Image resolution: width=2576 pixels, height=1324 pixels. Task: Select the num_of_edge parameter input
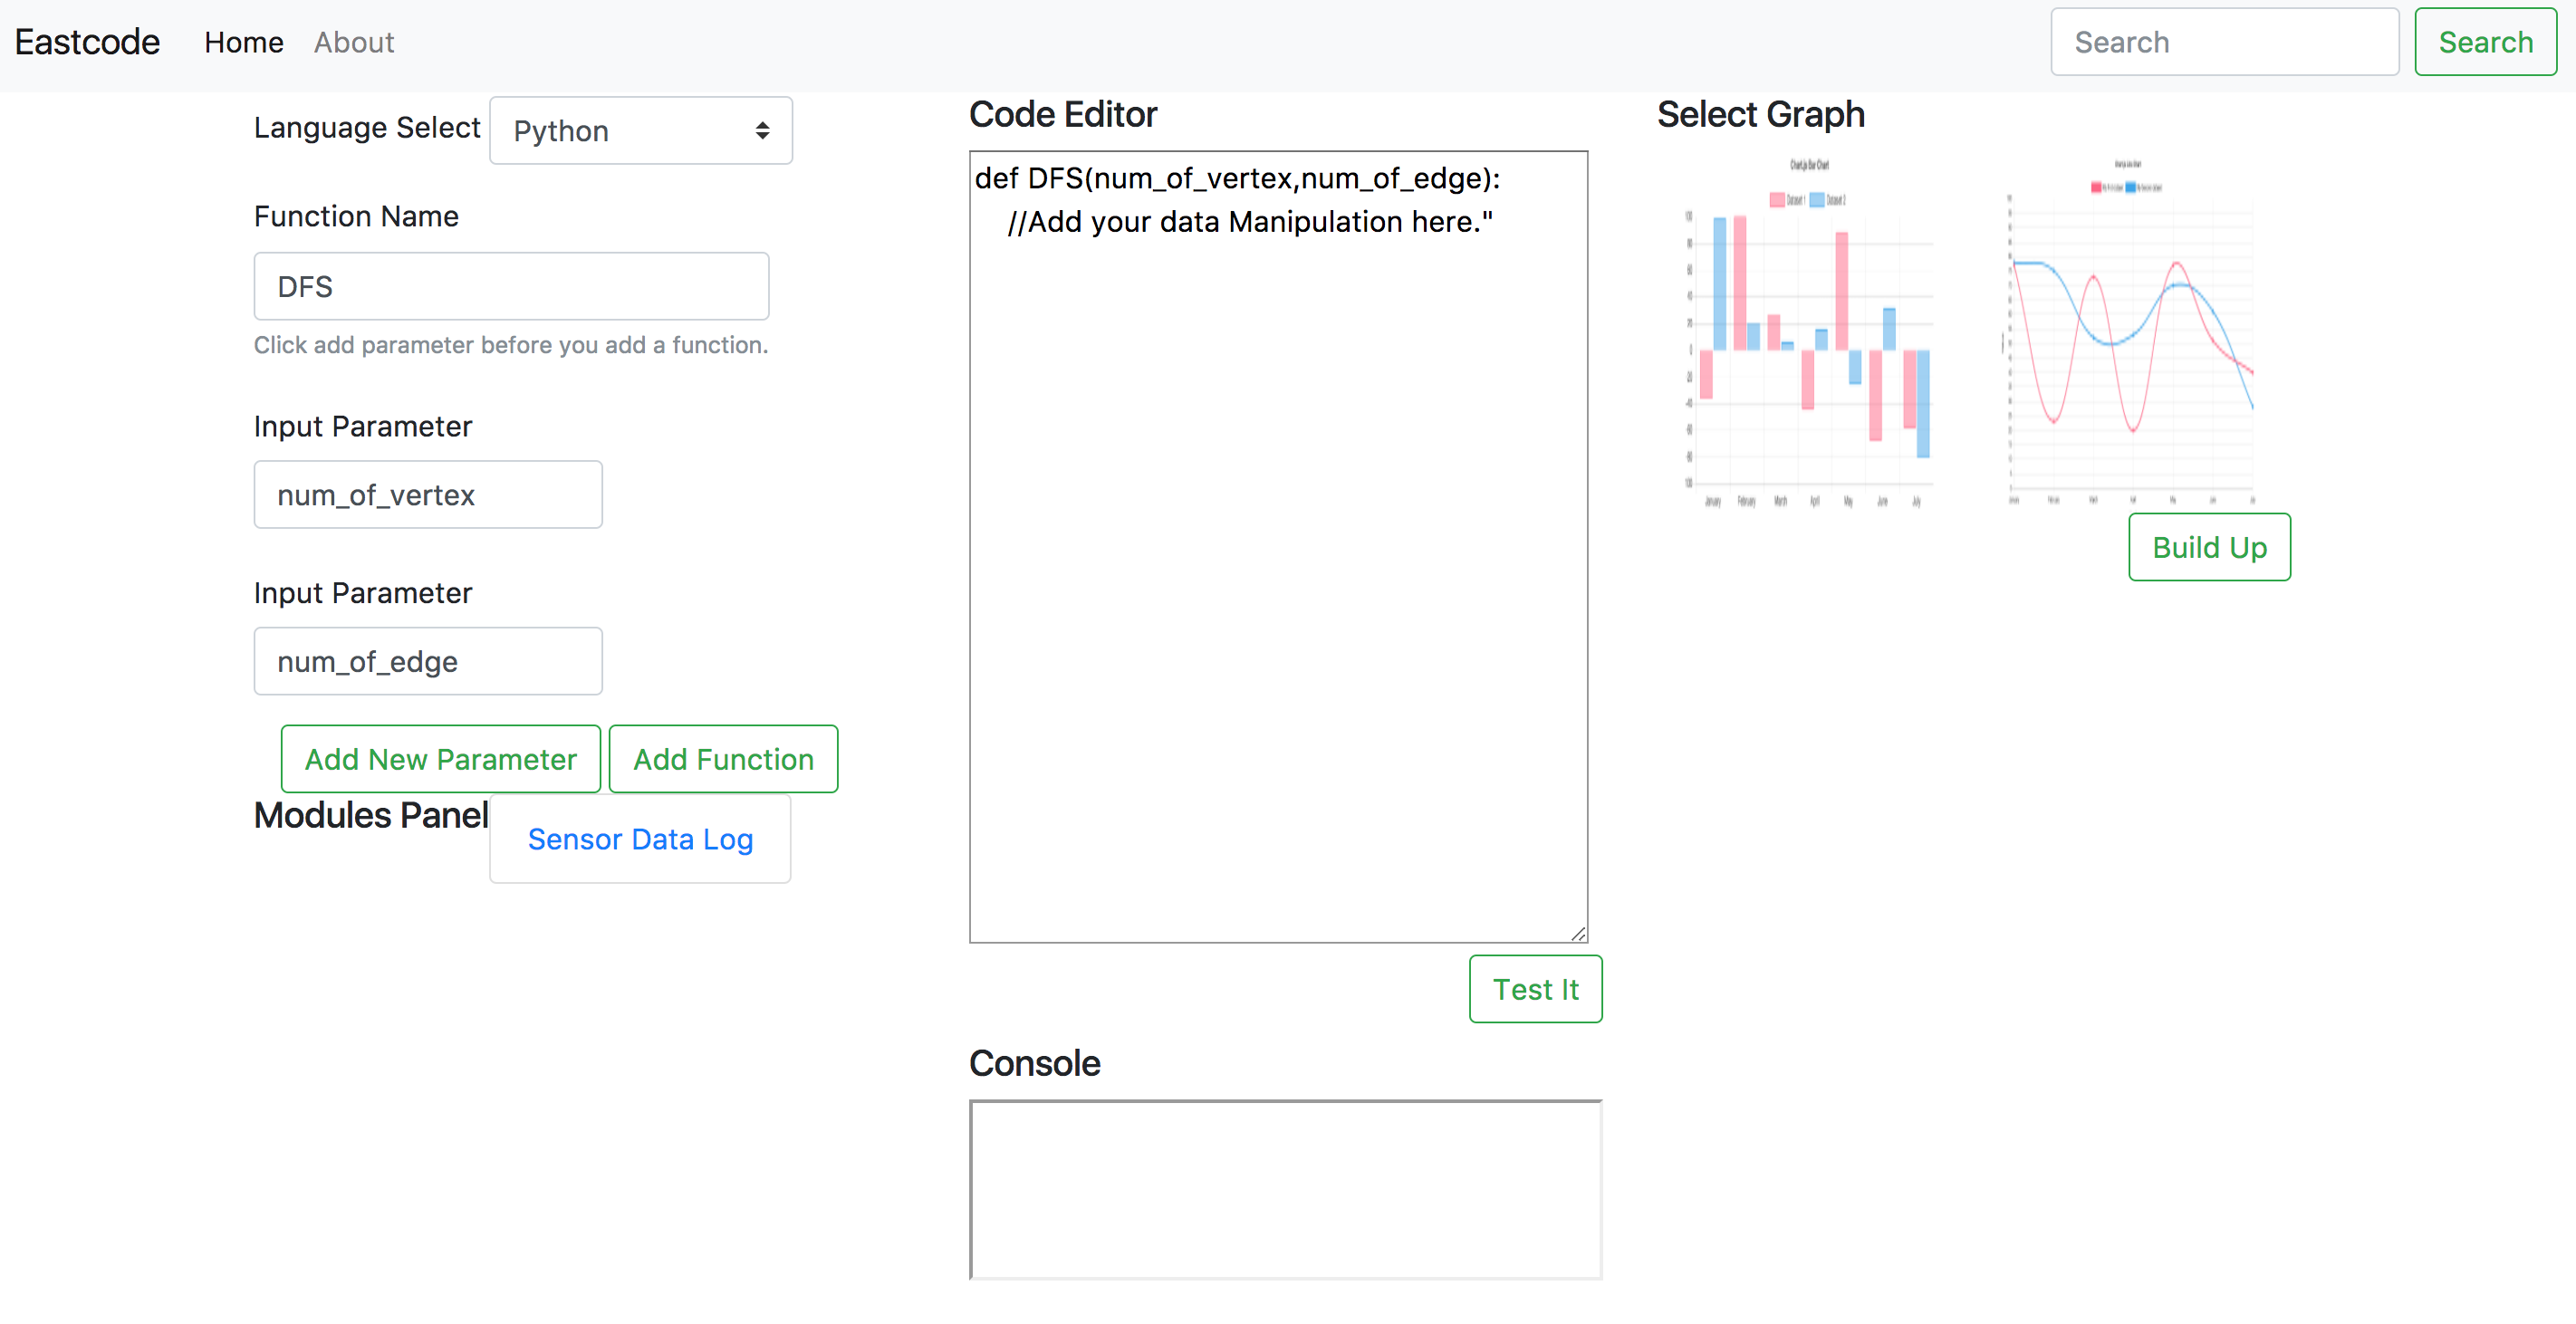428,661
